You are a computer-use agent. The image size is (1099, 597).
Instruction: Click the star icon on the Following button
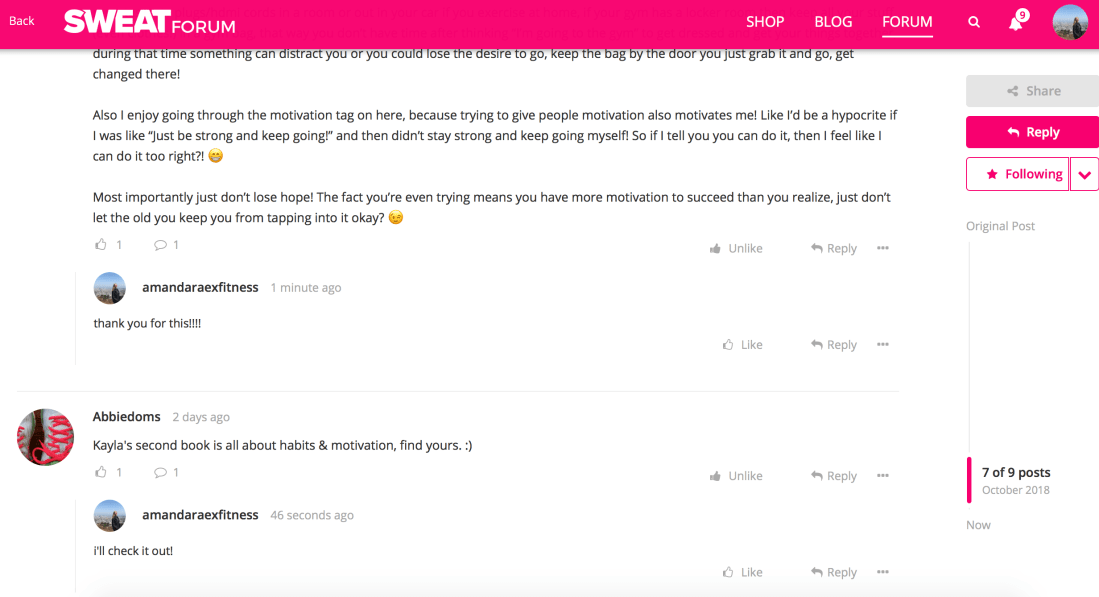click(x=994, y=173)
